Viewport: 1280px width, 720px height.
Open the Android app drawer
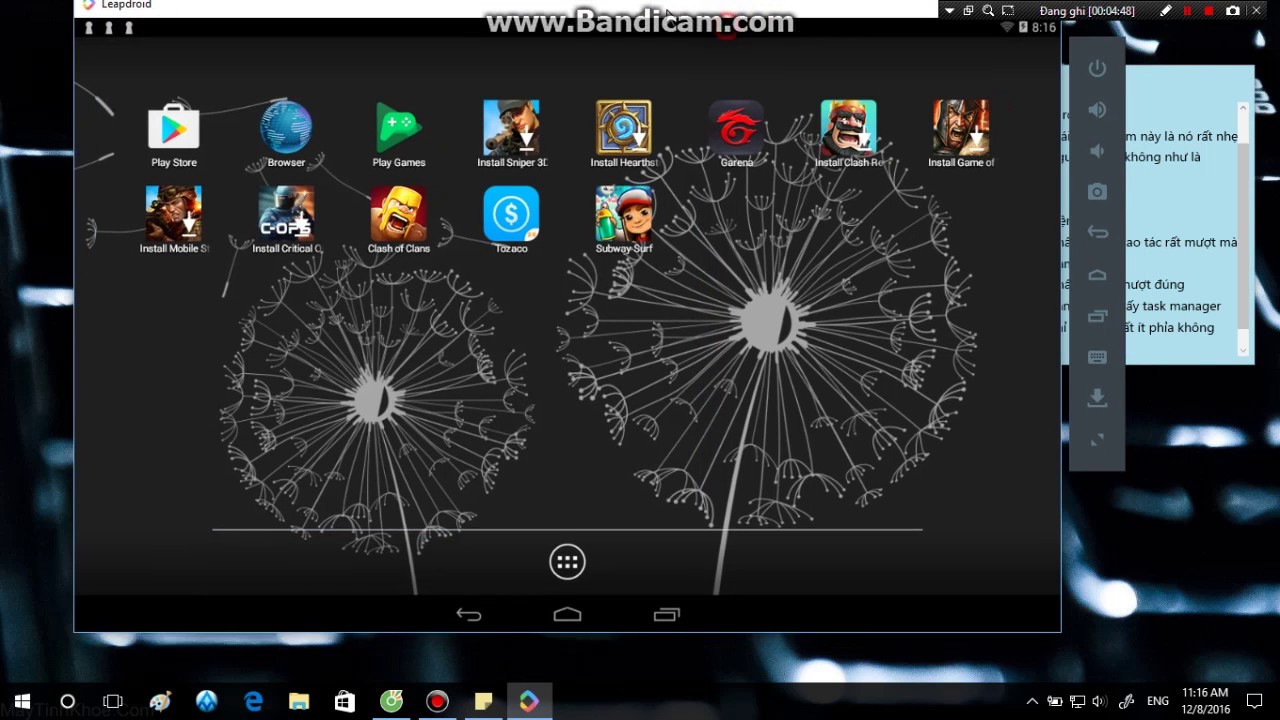pos(567,562)
